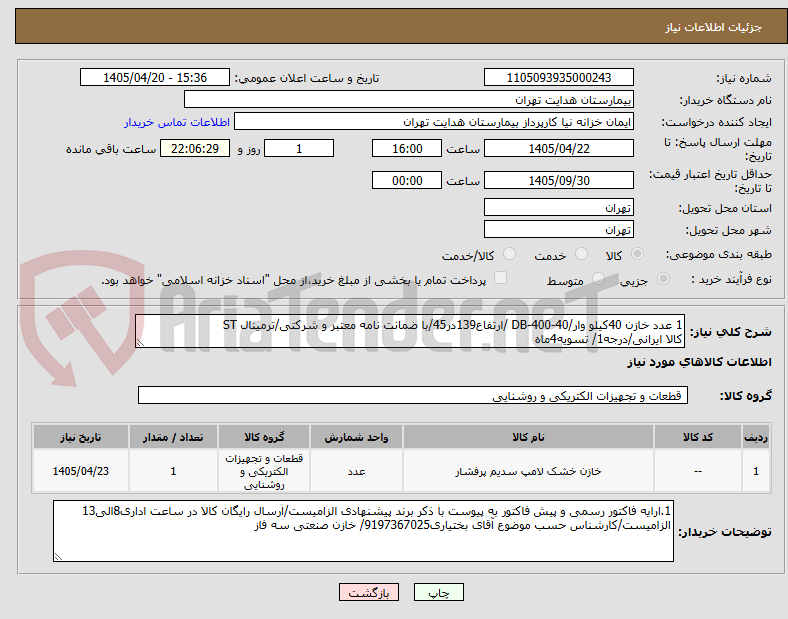
Task: Click the واحد شمارش column header
Action: [356, 437]
